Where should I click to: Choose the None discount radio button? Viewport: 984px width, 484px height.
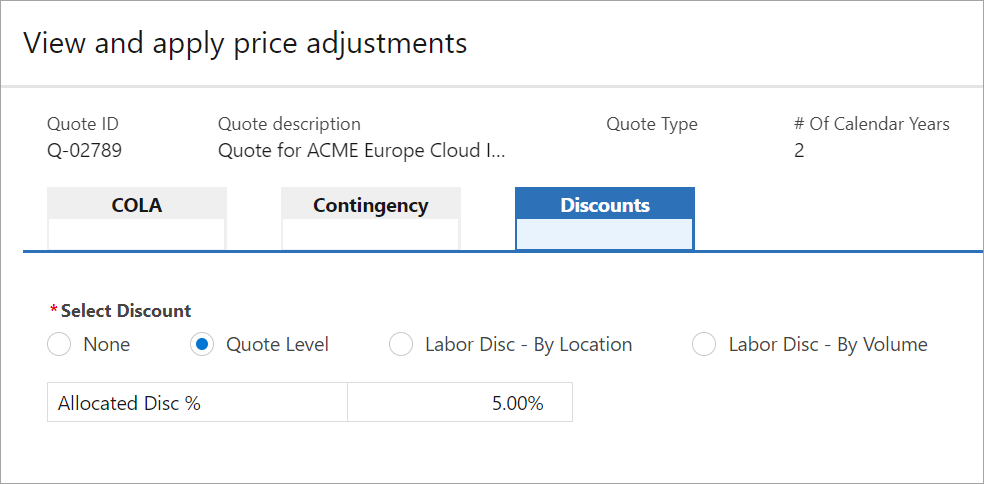coord(59,344)
